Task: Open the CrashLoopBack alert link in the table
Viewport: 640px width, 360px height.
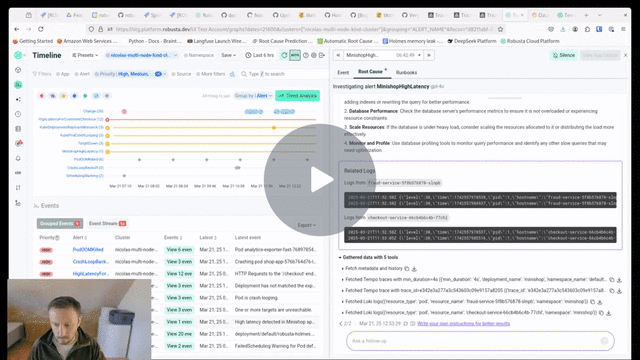Action: click(91, 262)
